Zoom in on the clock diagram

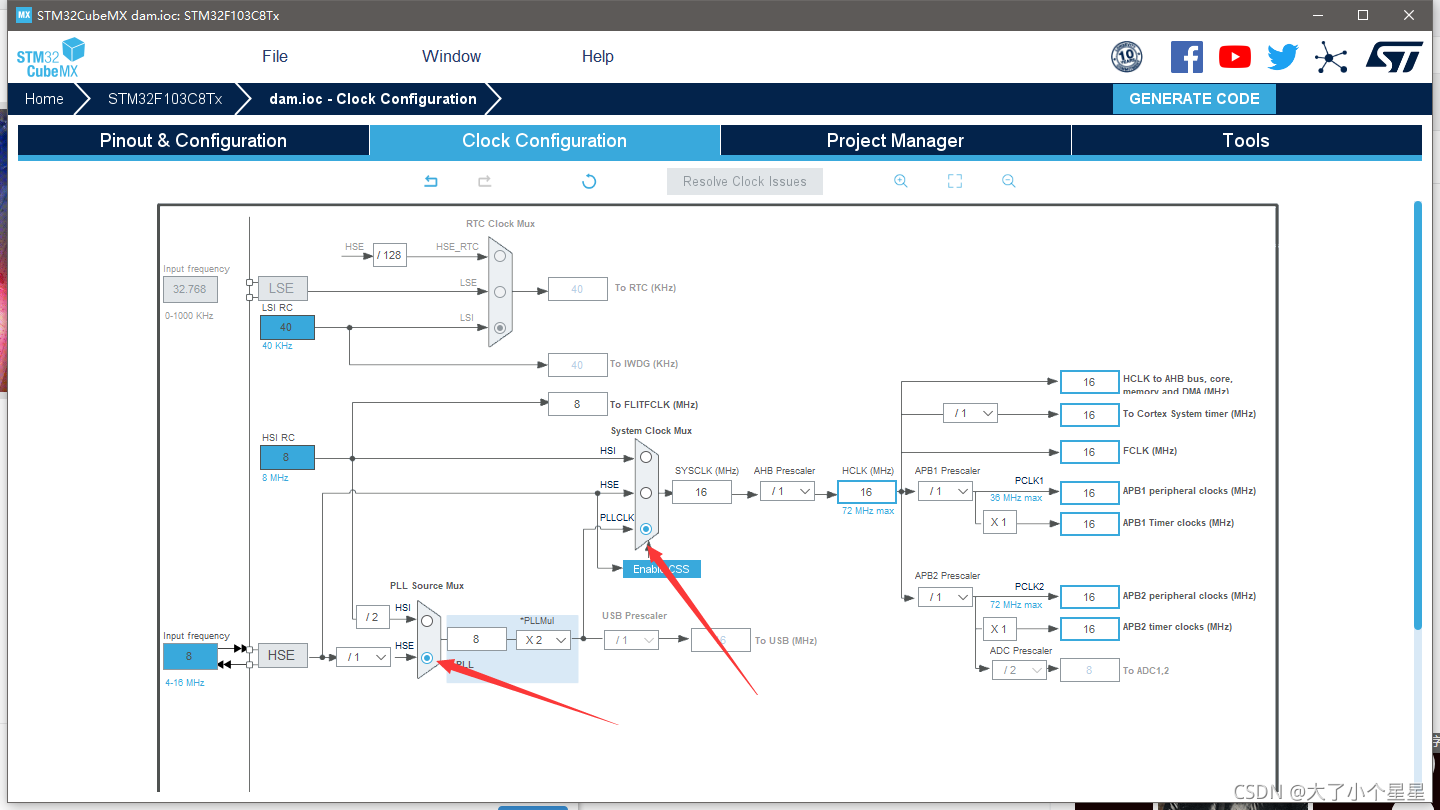(x=901, y=181)
